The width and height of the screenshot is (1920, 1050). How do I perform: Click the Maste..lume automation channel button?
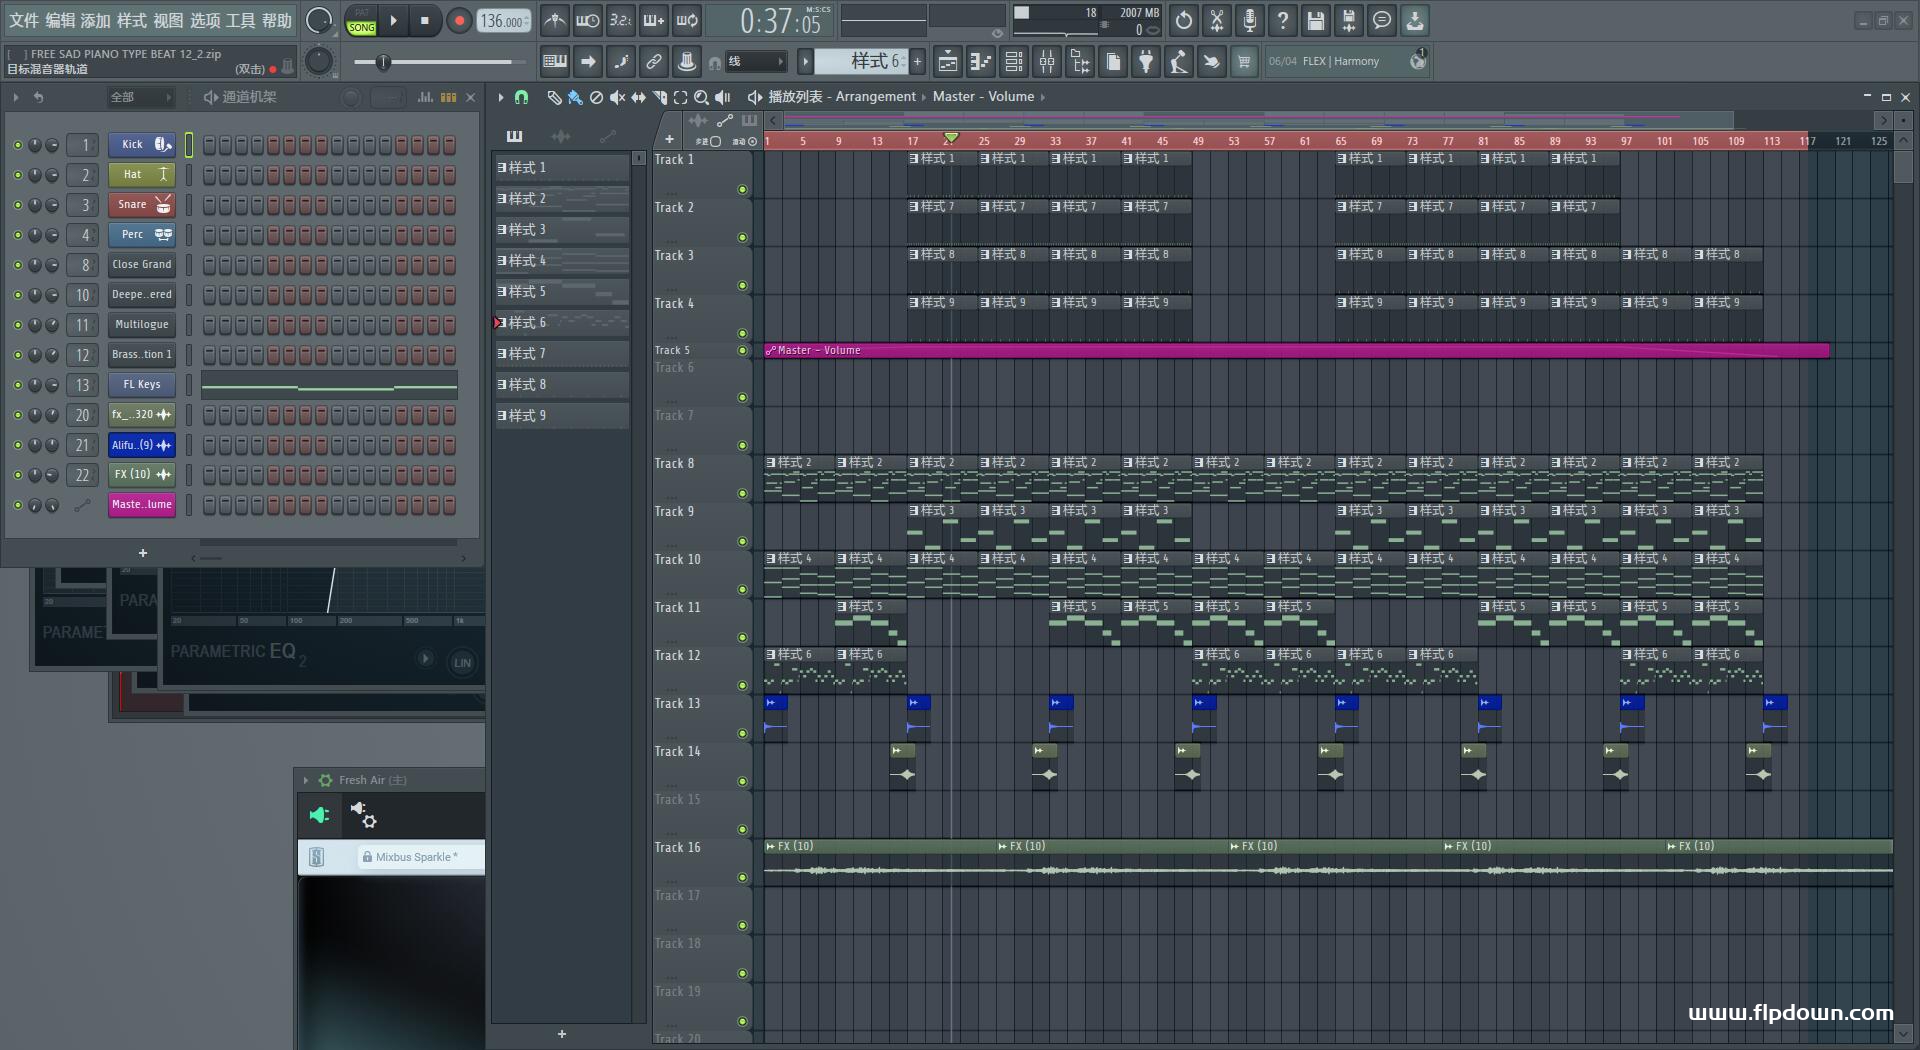point(142,505)
